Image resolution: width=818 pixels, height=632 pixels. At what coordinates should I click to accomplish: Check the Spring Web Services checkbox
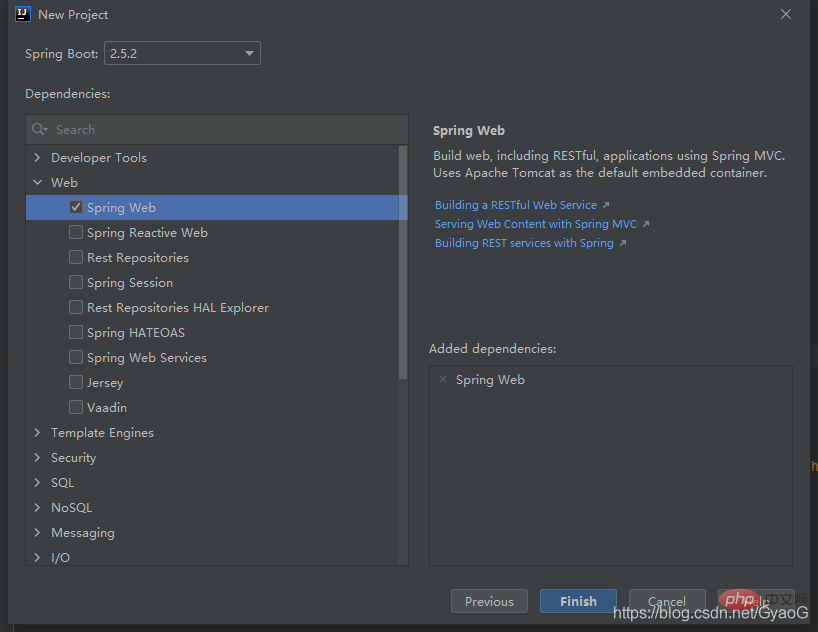76,357
